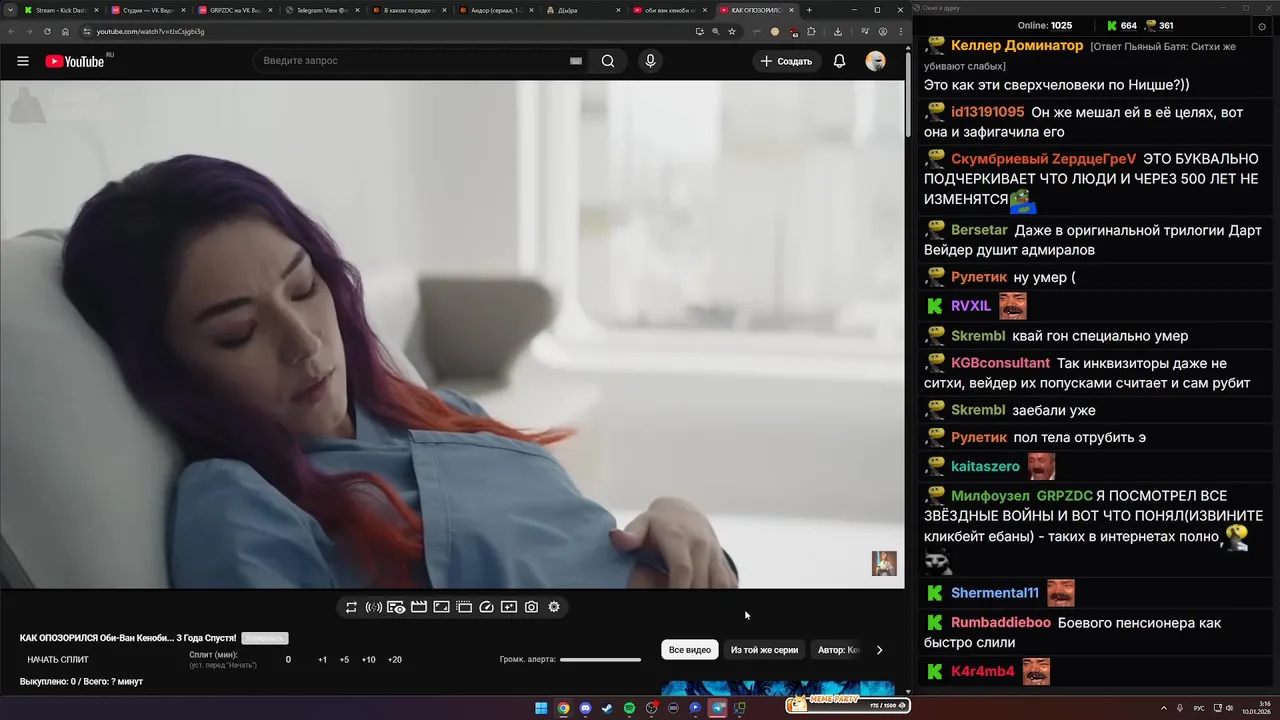Switch to the Stream - Kick Dashboard tab

tap(60, 10)
